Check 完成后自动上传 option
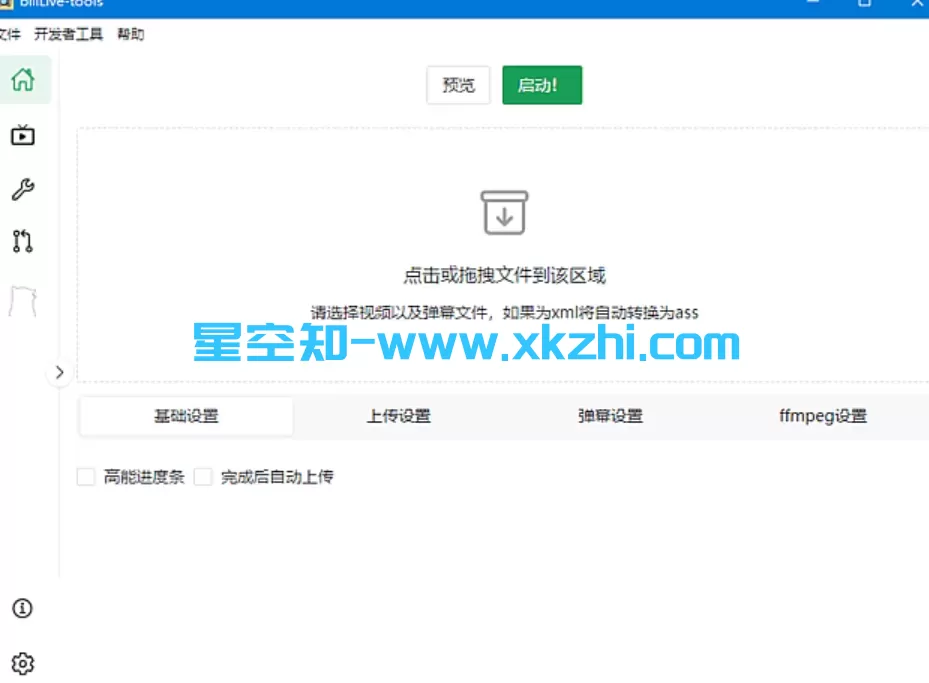 [x=204, y=477]
